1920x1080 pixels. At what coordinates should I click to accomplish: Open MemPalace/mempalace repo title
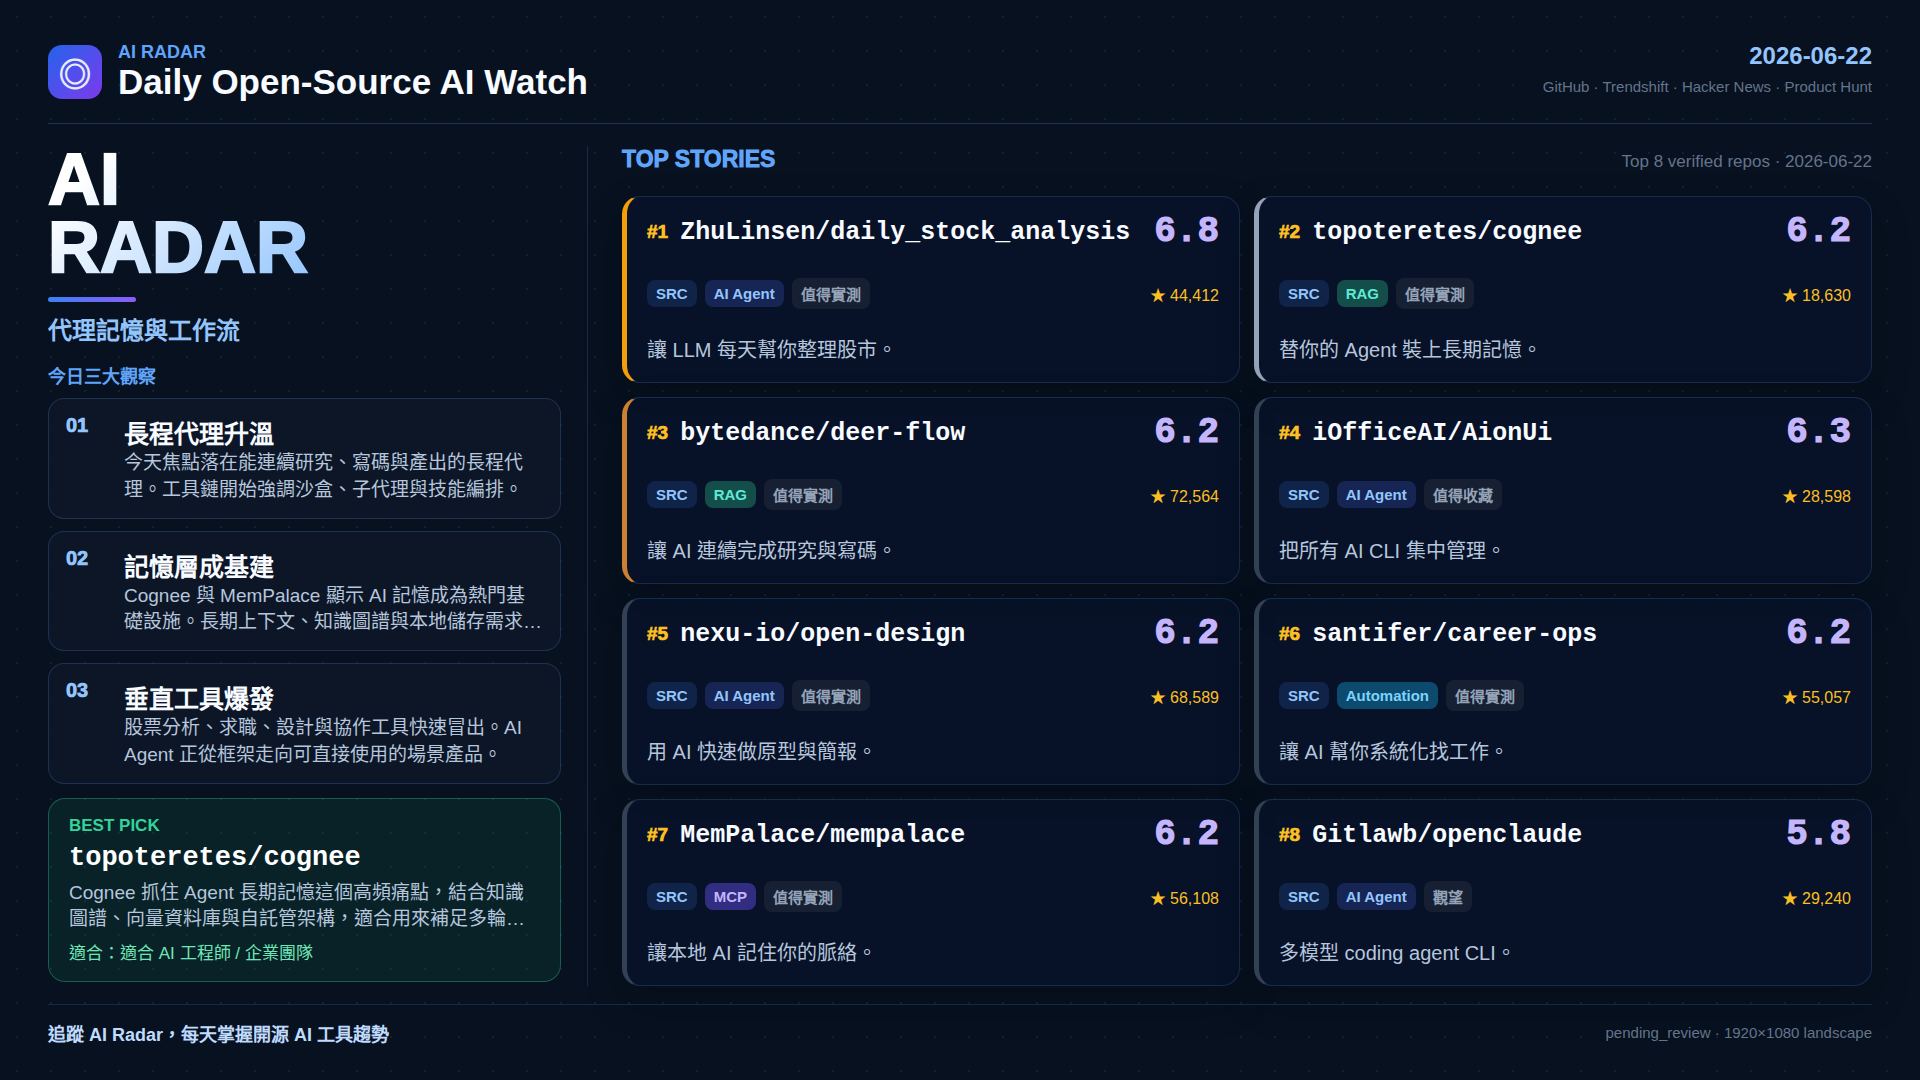[822, 834]
